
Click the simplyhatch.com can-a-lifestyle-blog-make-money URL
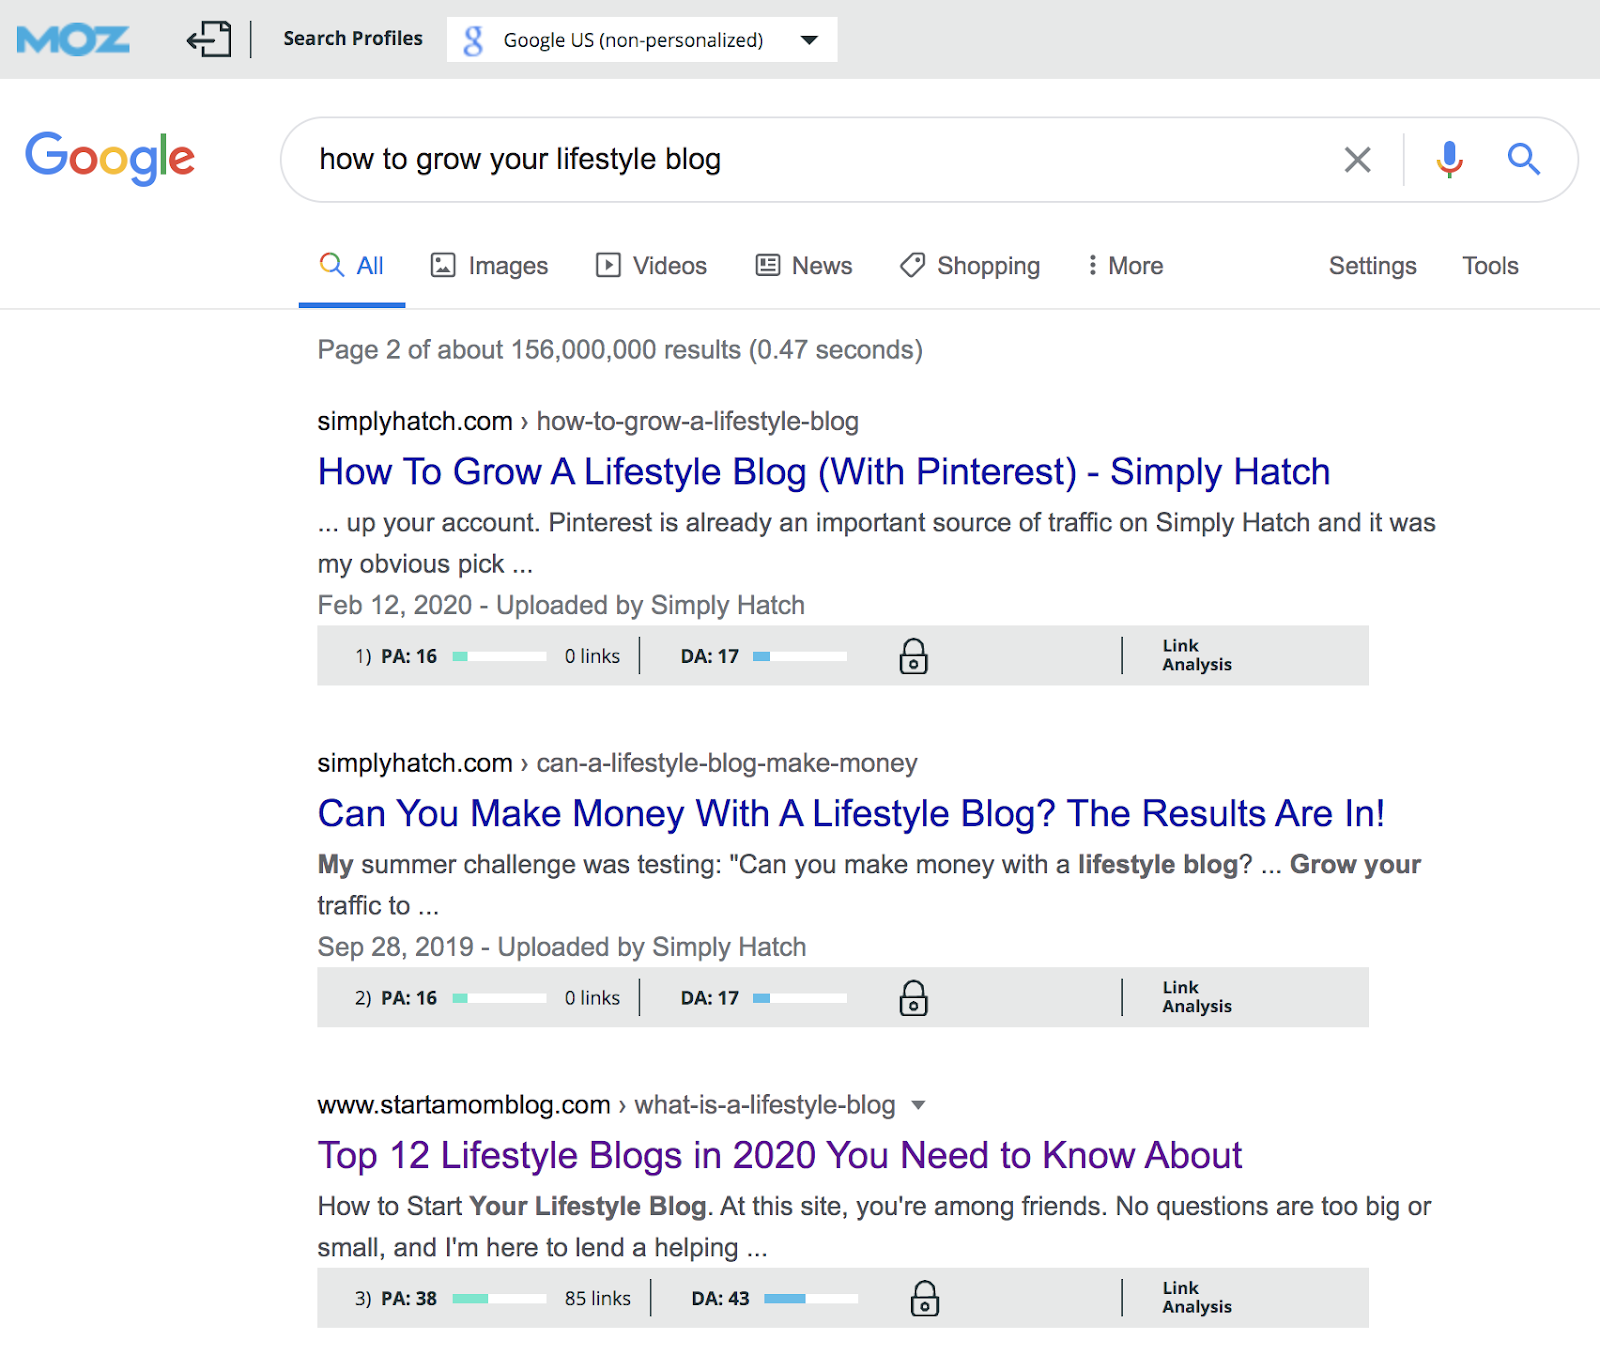click(617, 764)
